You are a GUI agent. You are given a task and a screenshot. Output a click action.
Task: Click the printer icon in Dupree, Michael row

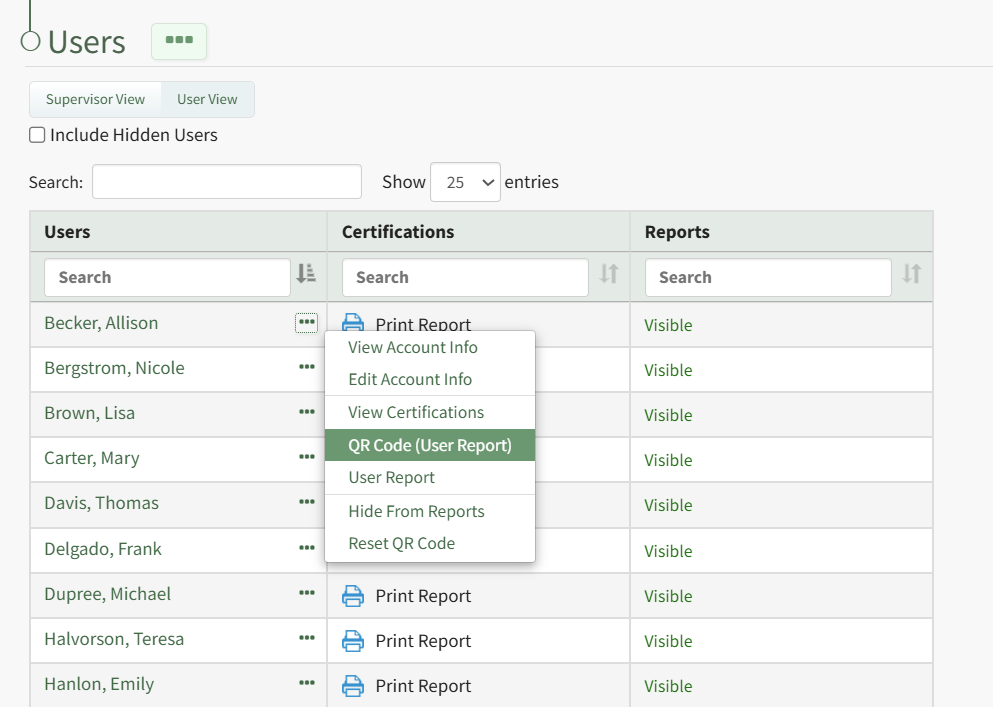tap(353, 596)
